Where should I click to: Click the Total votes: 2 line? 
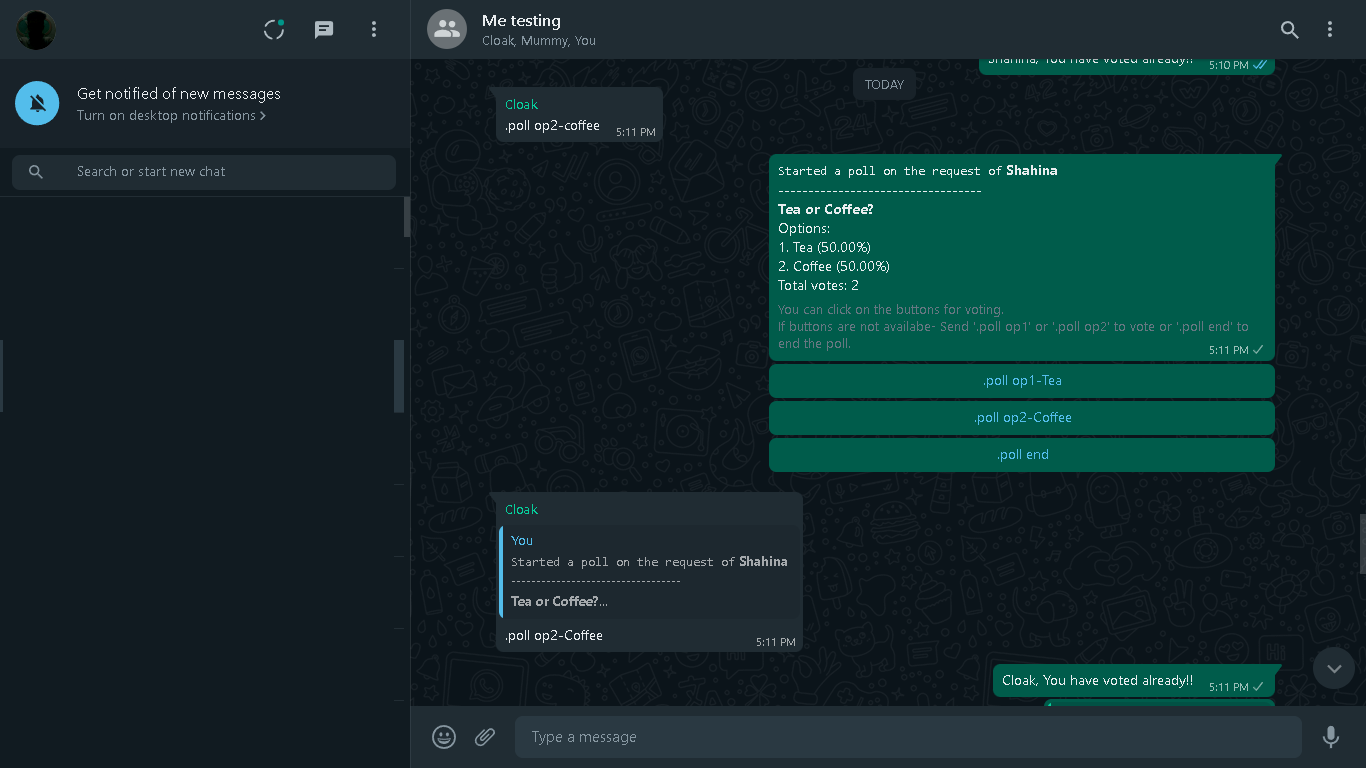click(x=818, y=286)
